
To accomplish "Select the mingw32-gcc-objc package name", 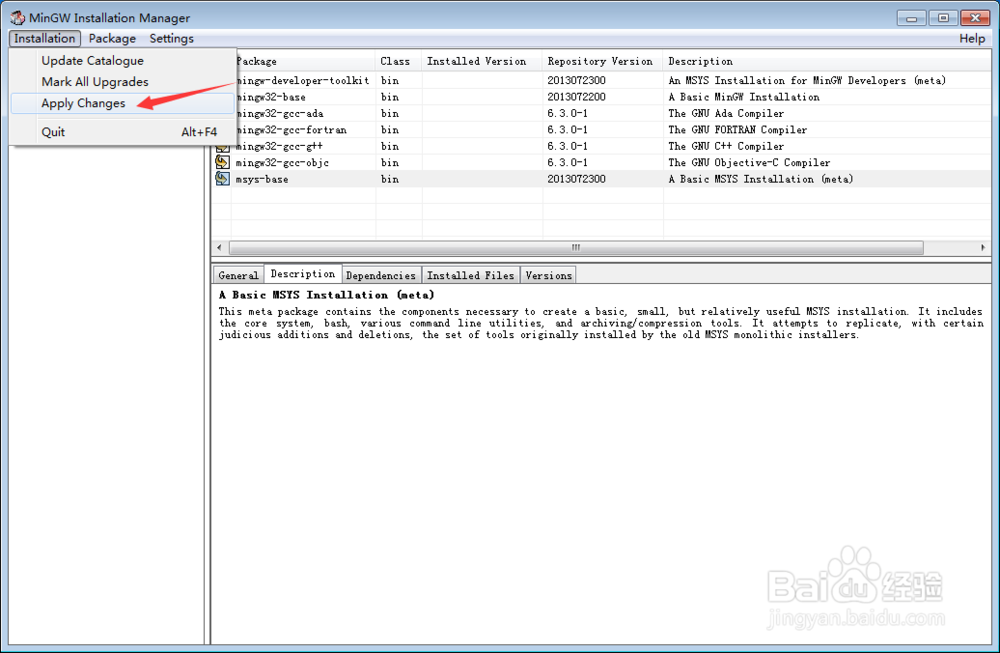I will (x=283, y=163).
